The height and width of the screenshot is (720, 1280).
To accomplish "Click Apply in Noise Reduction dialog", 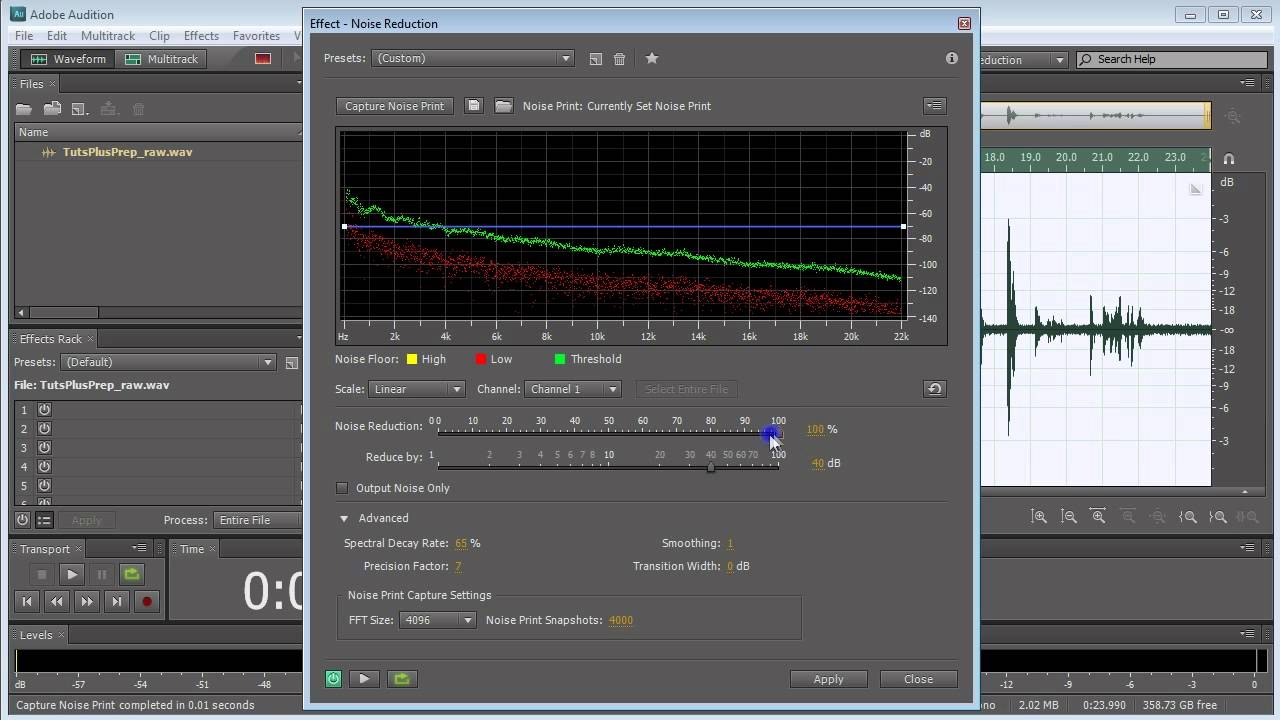I will [x=828, y=679].
